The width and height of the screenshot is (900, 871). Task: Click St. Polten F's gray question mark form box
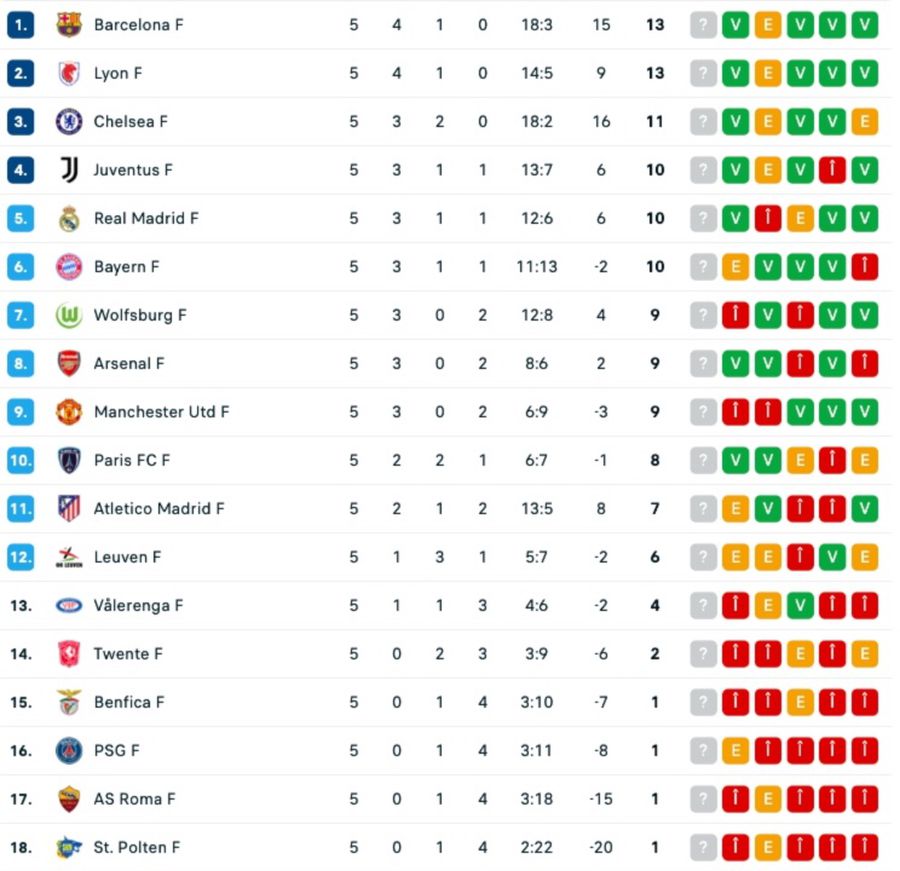coord(704,847)
